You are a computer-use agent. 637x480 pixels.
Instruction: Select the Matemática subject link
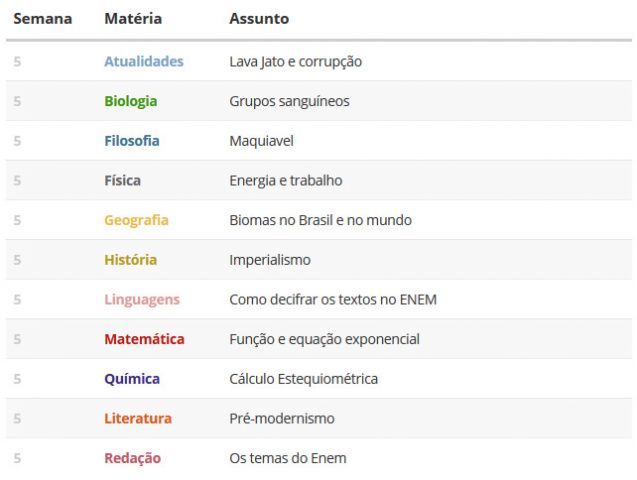tap(144, 339)
